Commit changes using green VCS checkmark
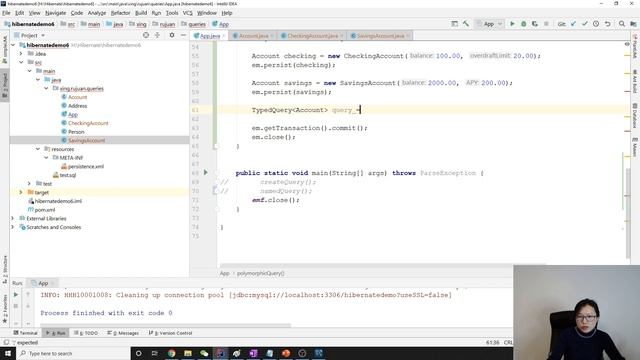The height and width of the screenshot is (360, 640). (584, 24)
